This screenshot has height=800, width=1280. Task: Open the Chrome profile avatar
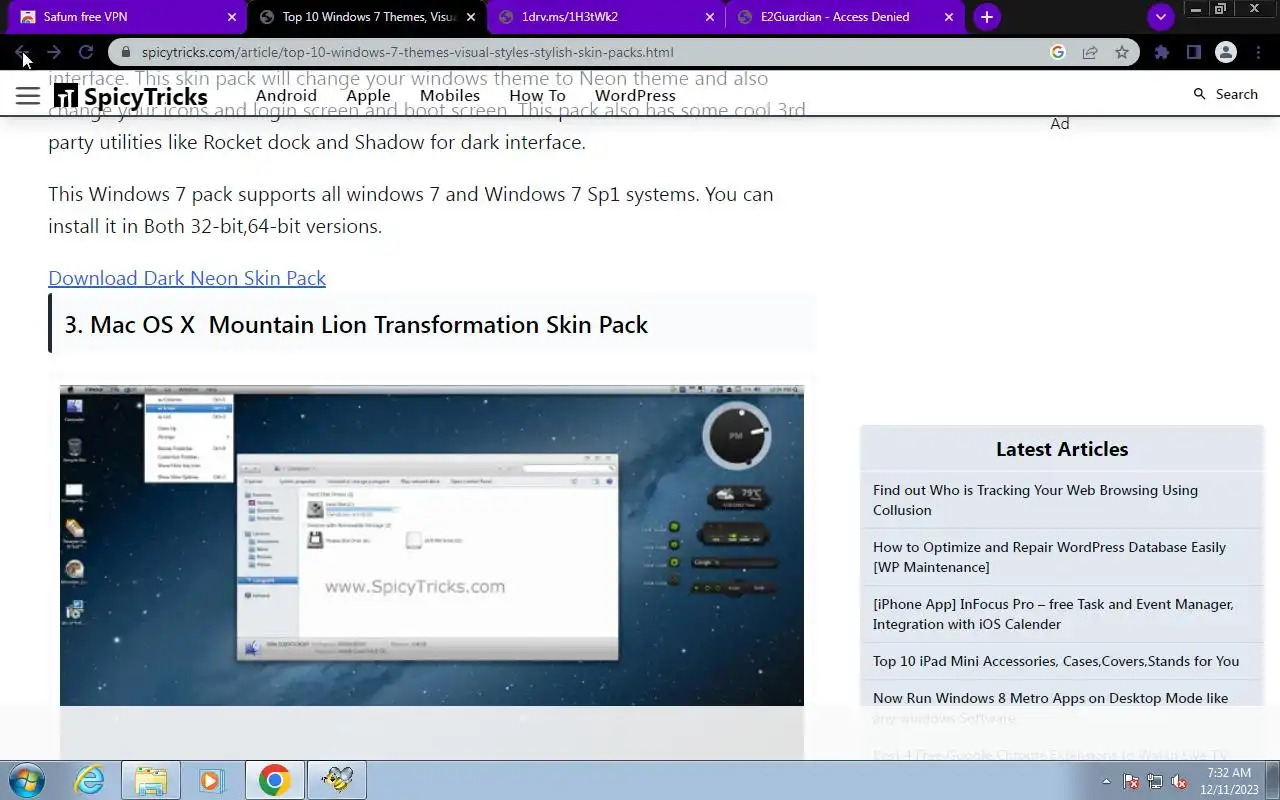point(1226,52)
